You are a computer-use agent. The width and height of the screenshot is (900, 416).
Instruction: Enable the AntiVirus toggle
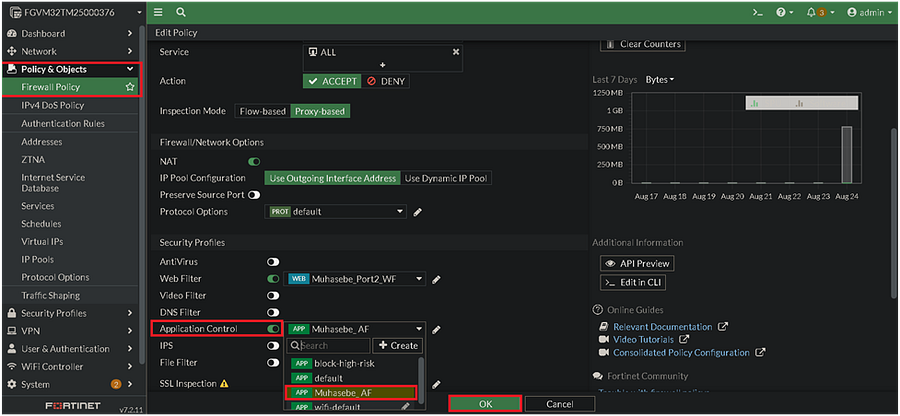pos(273,262)
